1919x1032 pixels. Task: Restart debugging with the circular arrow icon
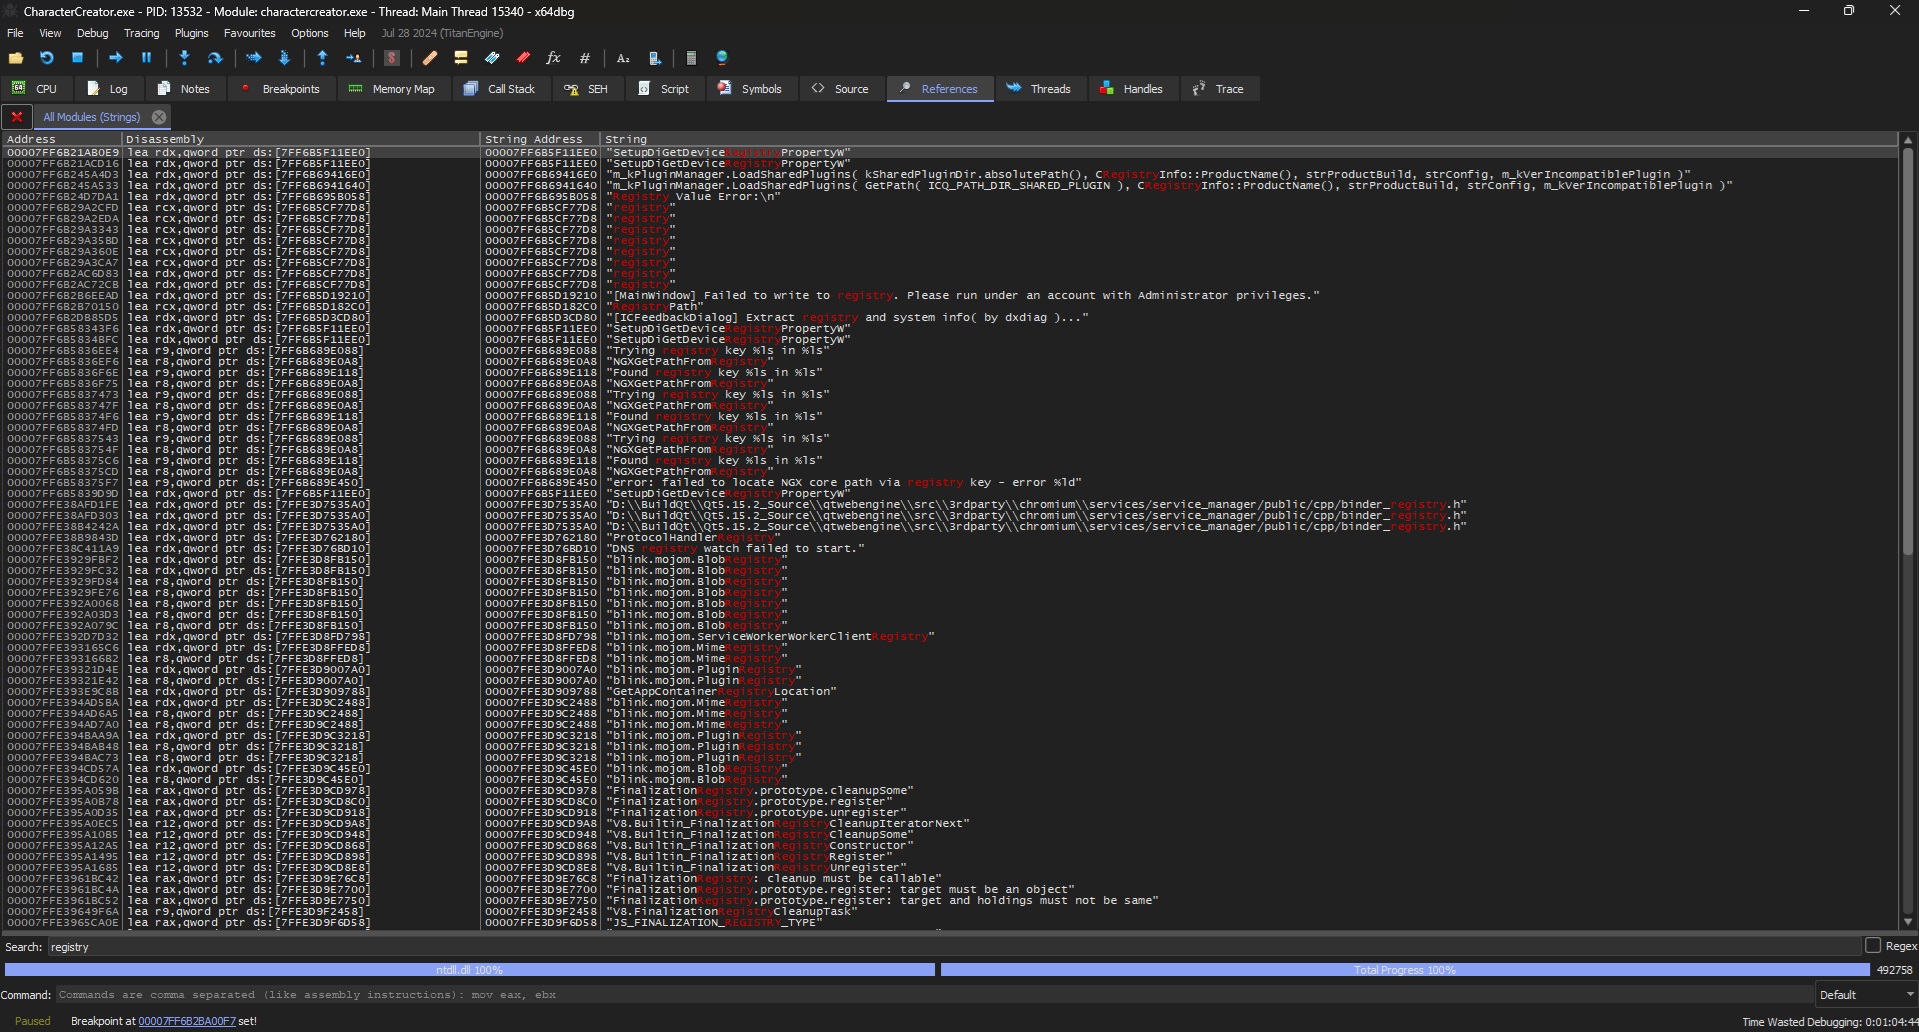tap(46, 58)
